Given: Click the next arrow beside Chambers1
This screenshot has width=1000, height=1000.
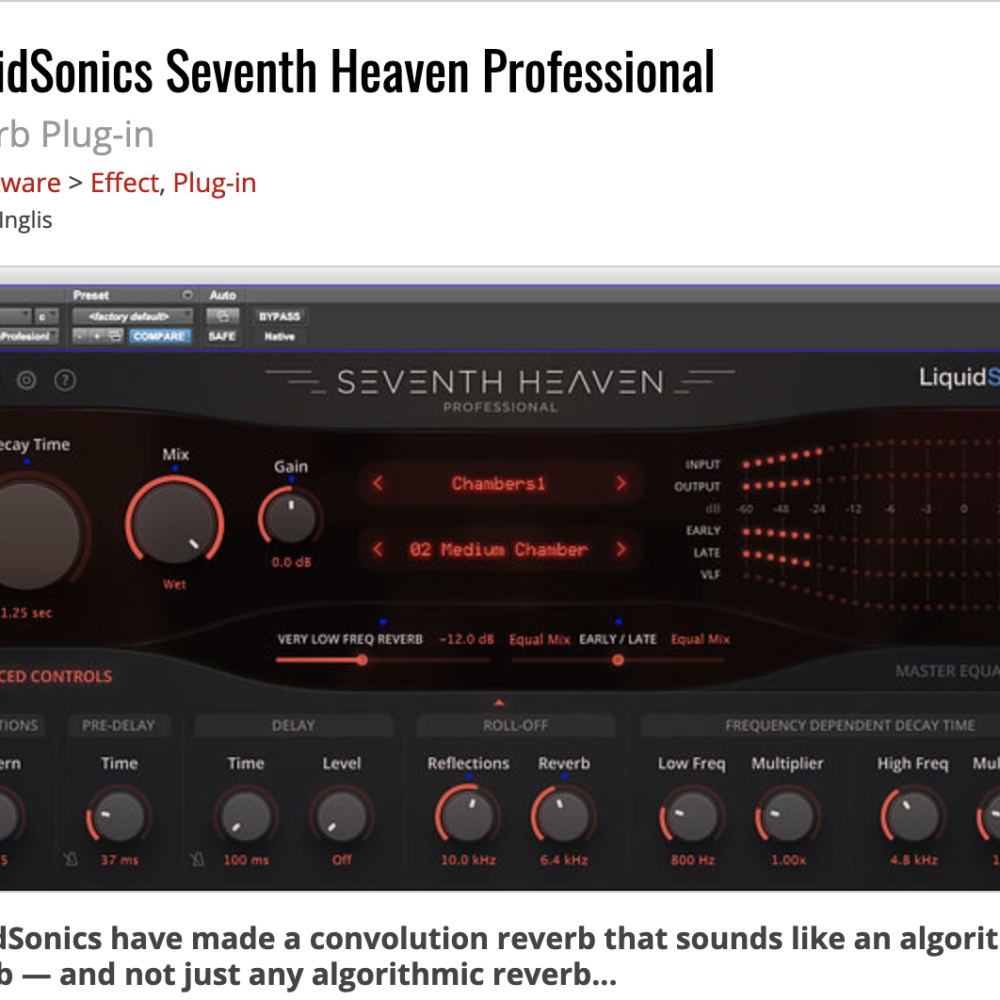Looking at the screenshot, I should pyautogui.click(x=621, y=484).
